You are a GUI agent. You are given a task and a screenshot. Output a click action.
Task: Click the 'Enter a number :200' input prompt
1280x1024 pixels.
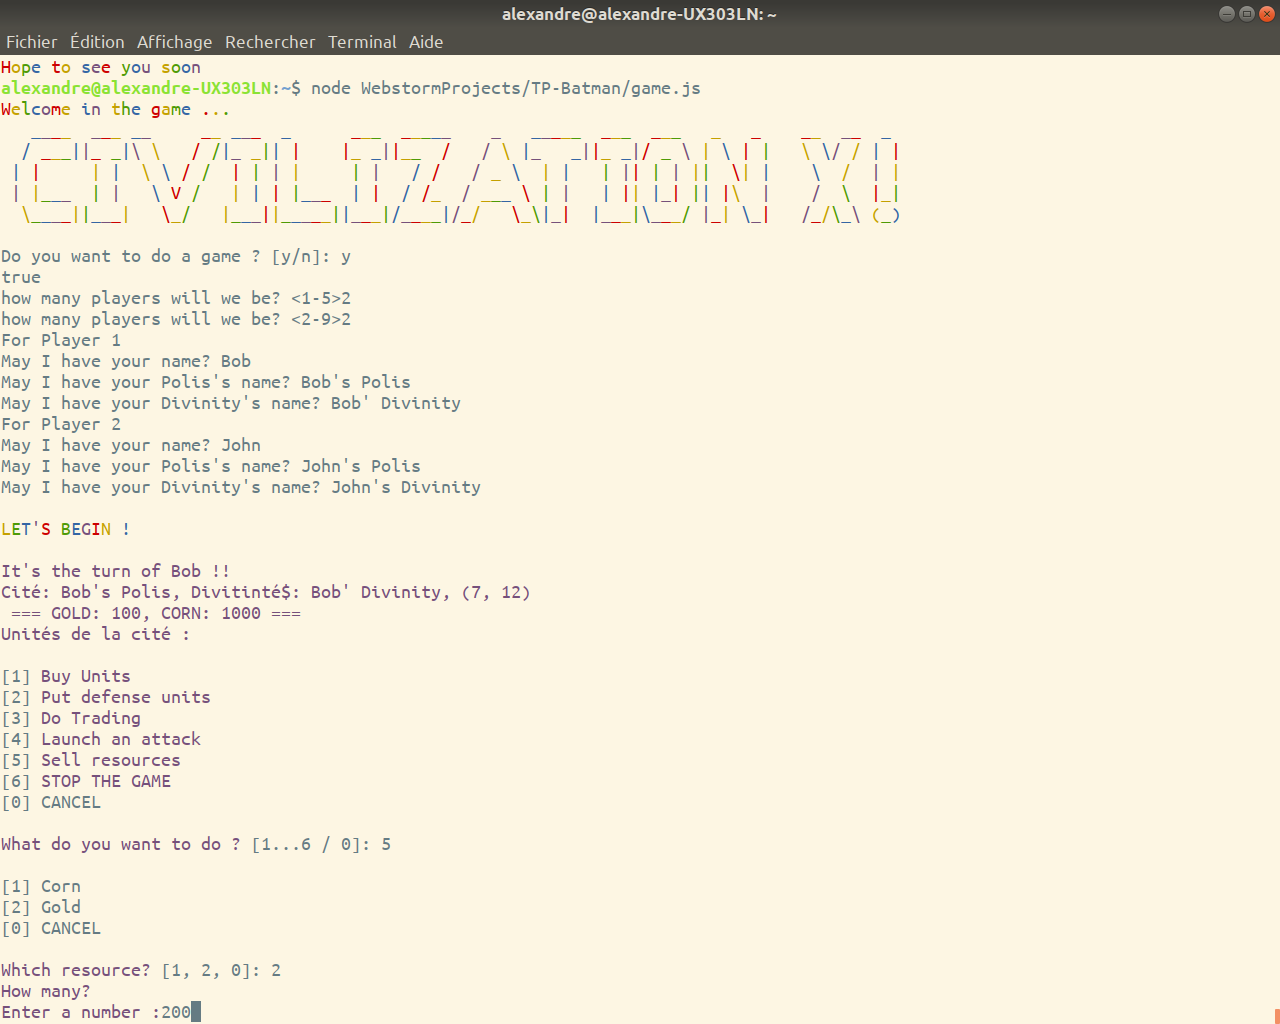point(101,1012)
